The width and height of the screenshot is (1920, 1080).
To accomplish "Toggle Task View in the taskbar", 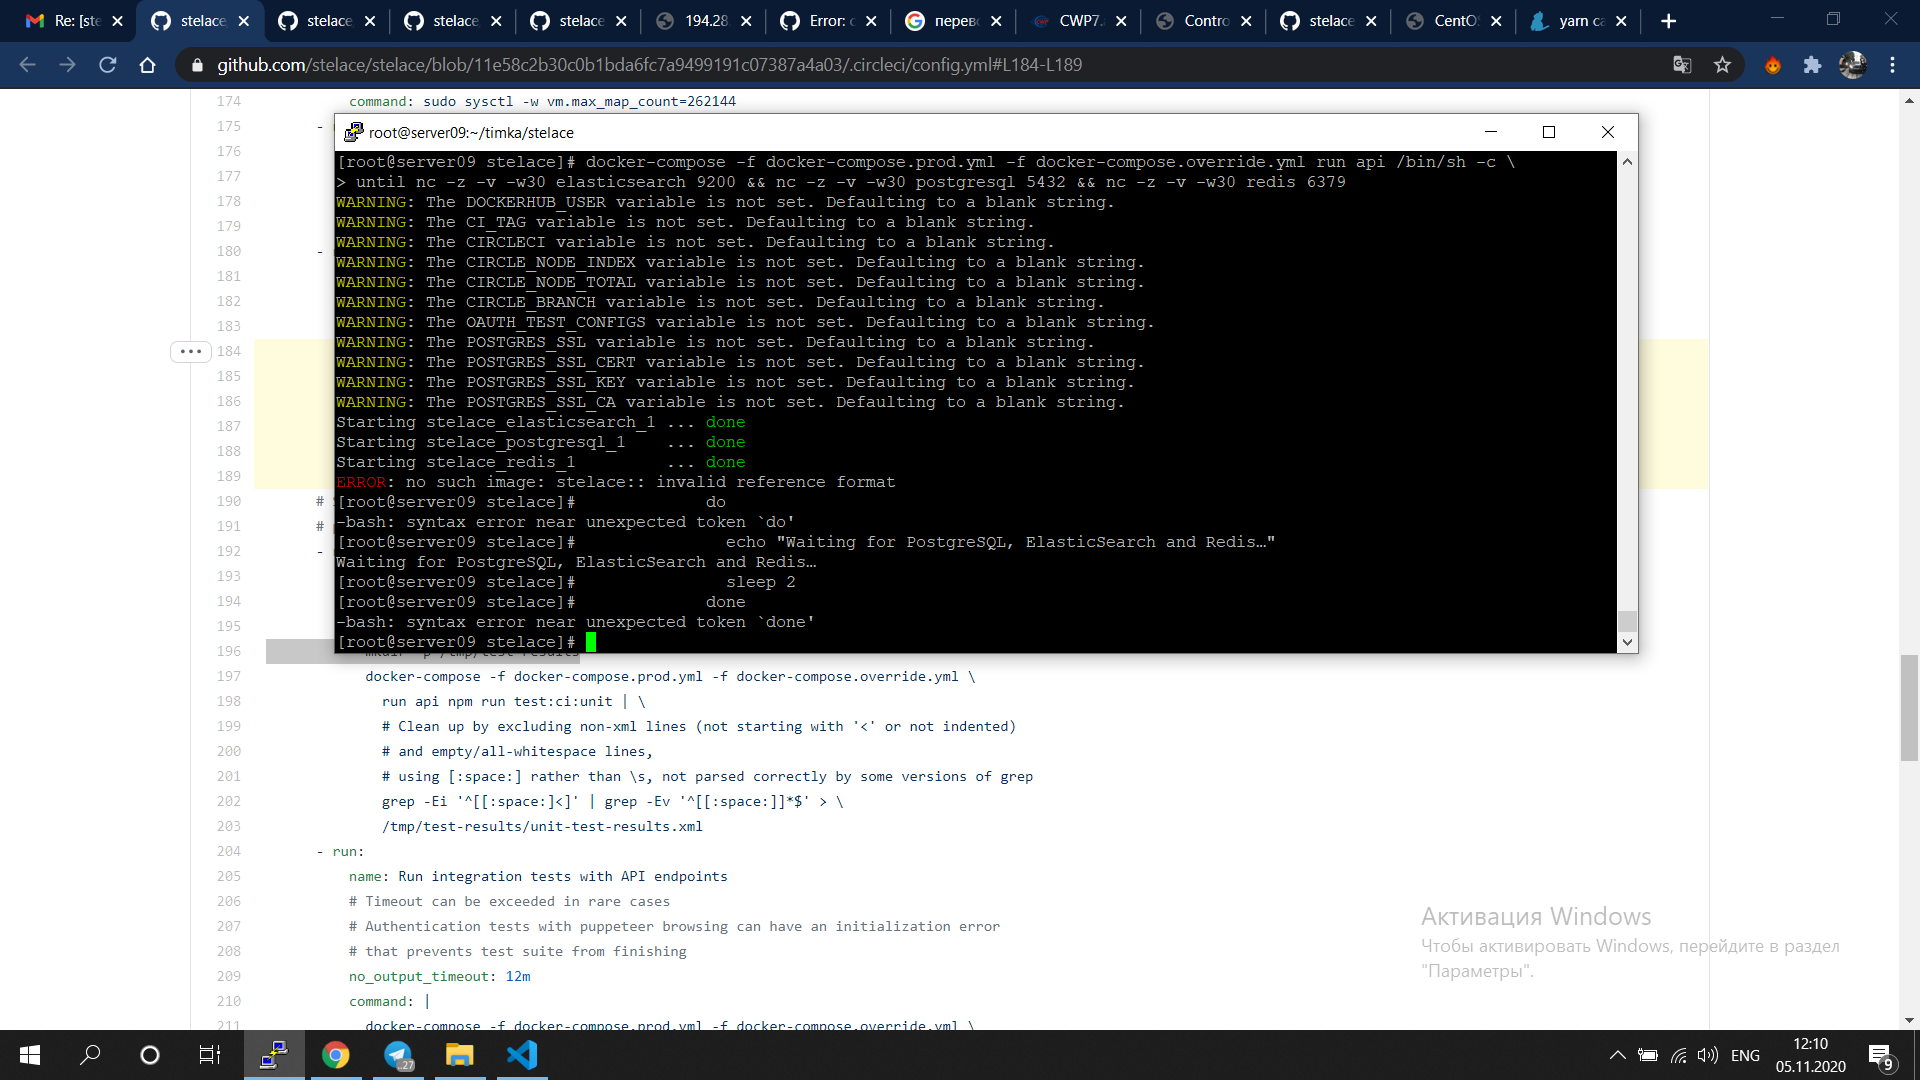I will pyautogui.click(x=209, y=1055).
